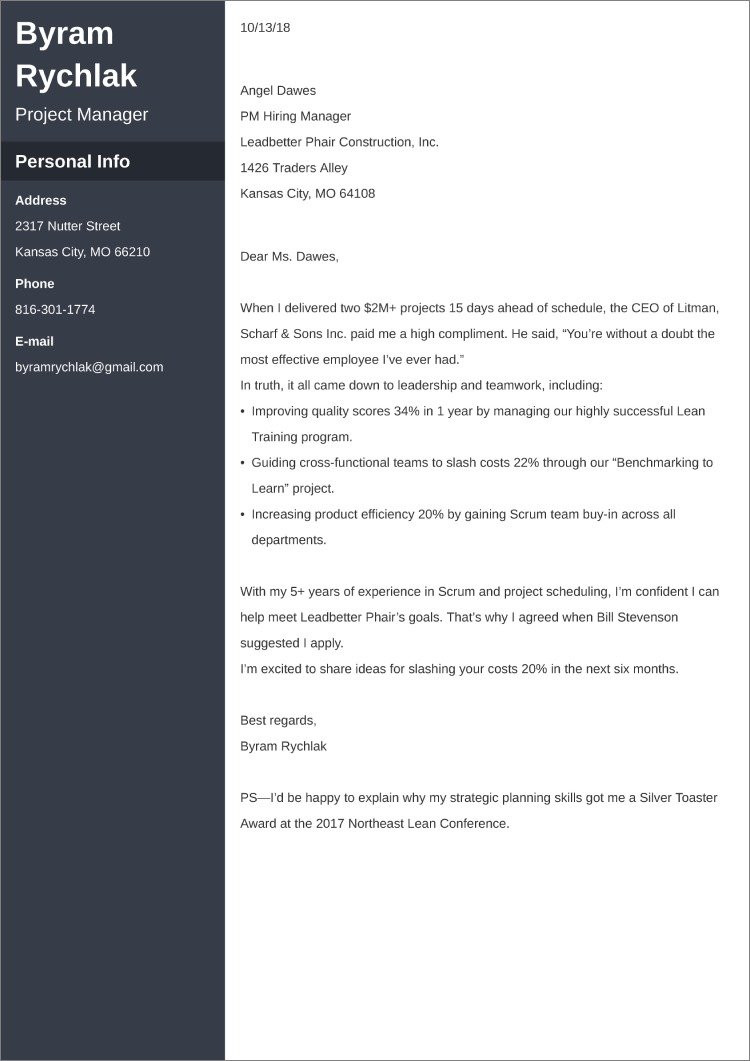This screenshot has width=750, height=1061.
Task: Click the 2317 Nutter Street address line
Action: 67,226
